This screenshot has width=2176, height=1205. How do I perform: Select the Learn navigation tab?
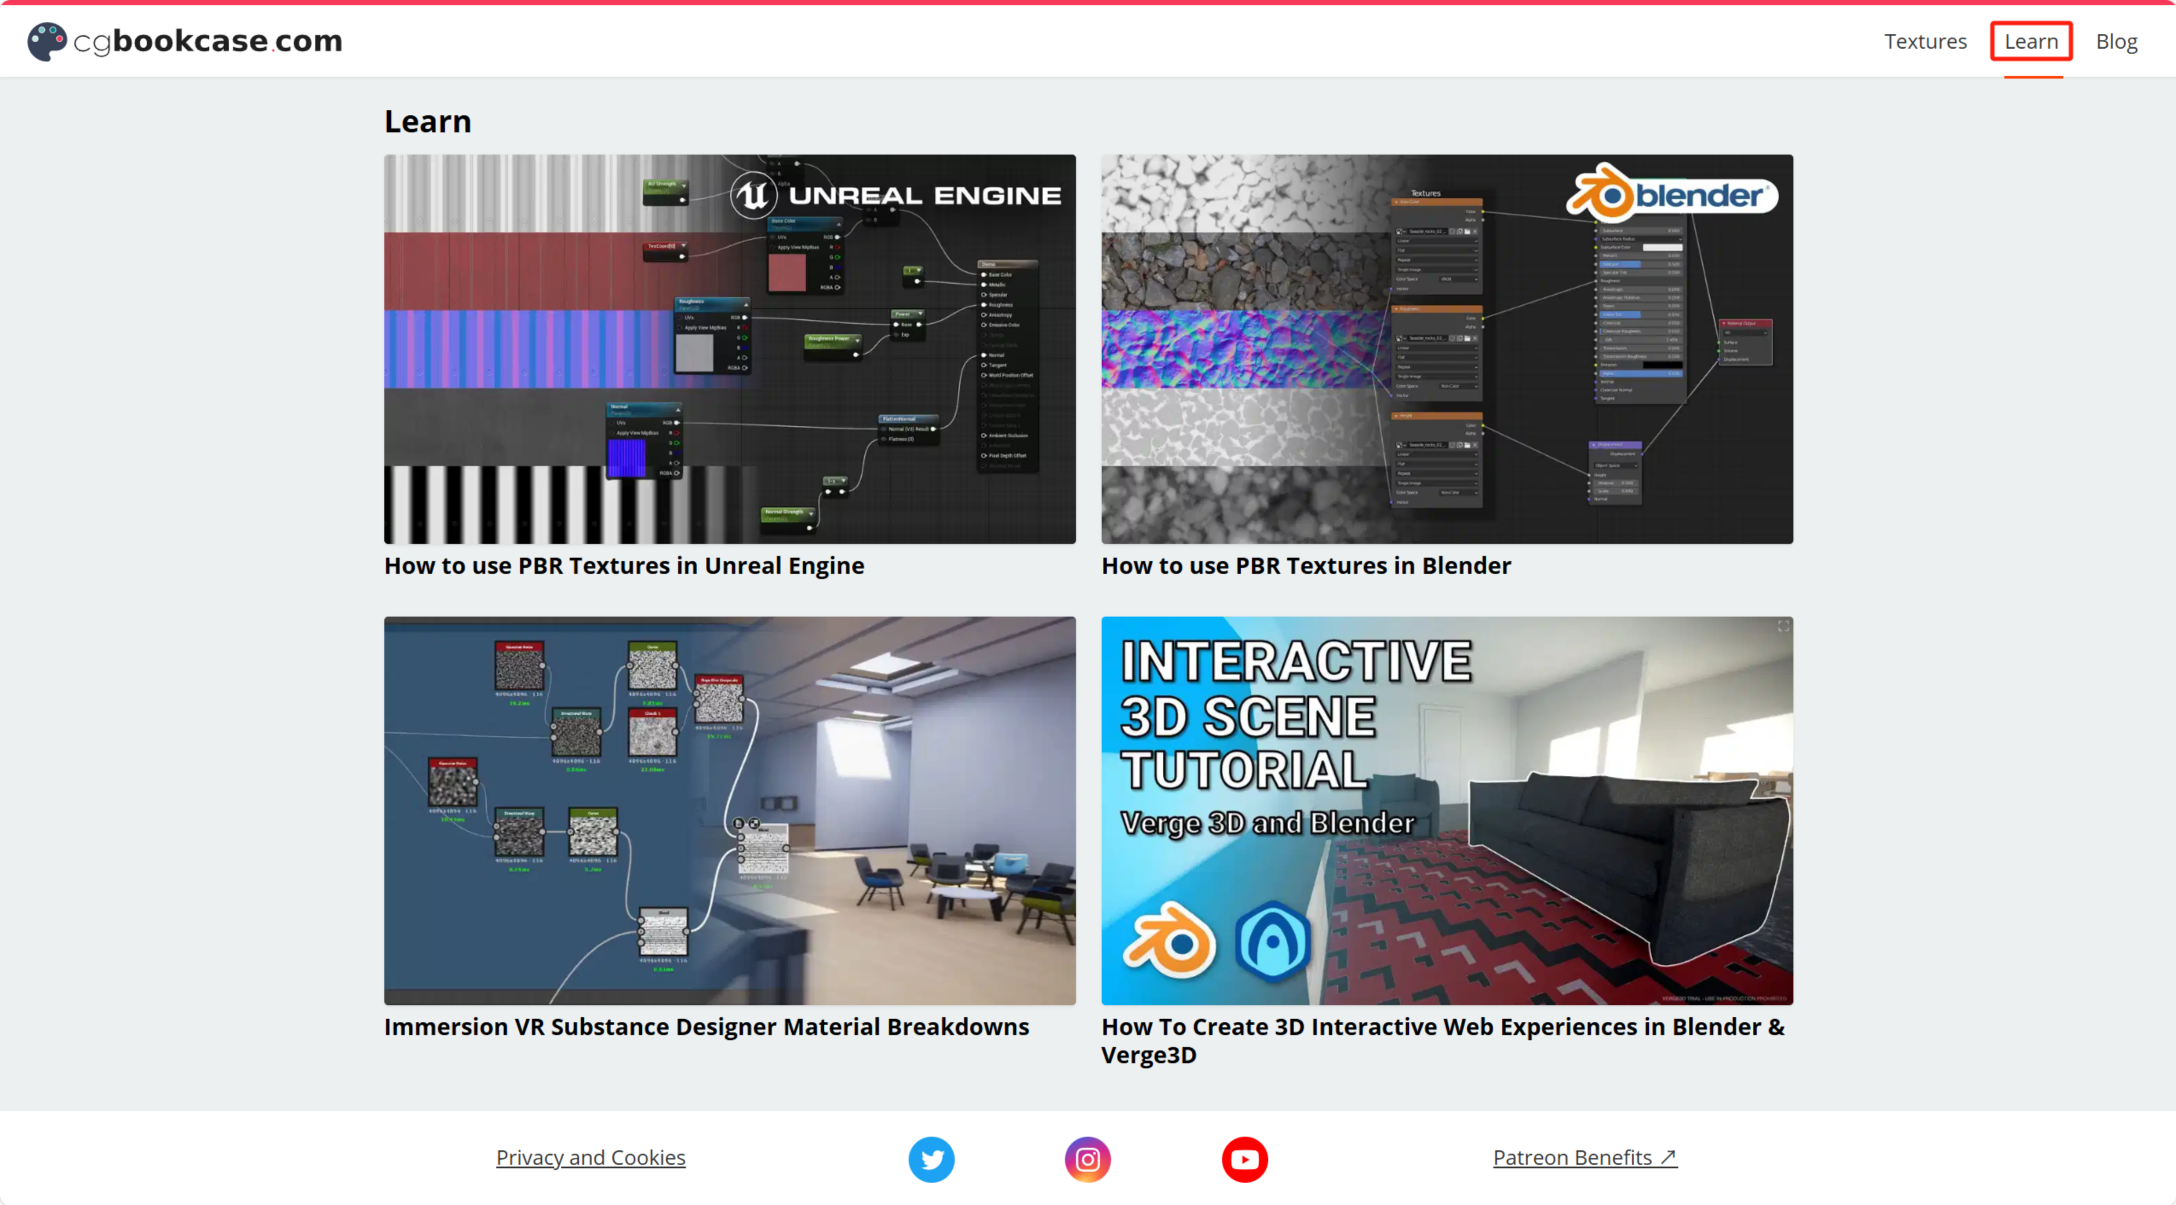click(x=2030, y=41)
